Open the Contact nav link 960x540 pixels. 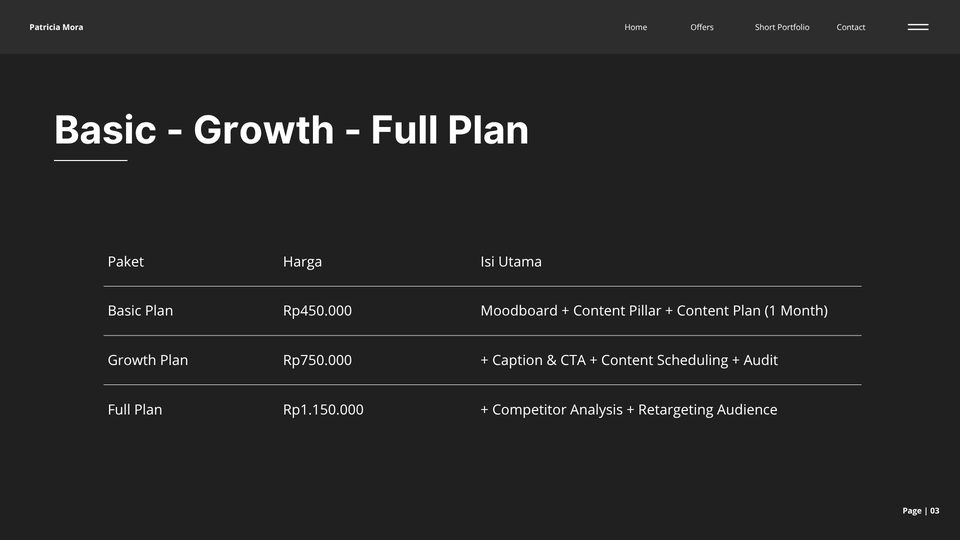[850, 27]
